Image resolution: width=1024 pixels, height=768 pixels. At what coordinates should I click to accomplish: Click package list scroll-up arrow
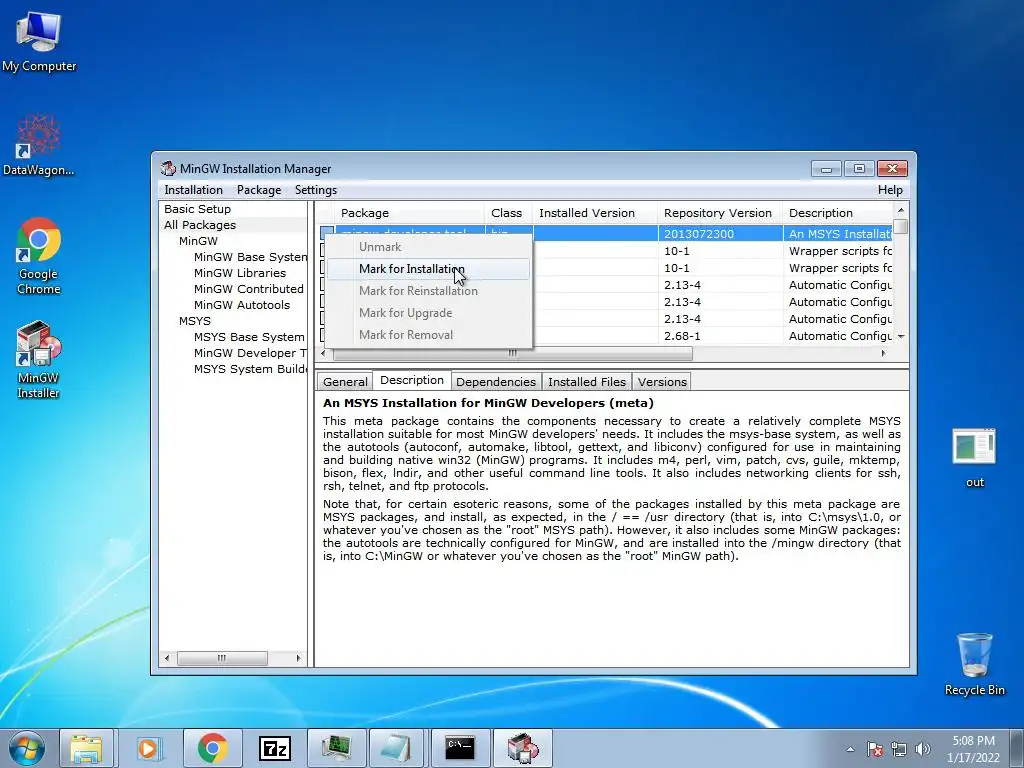coord(901,210)
